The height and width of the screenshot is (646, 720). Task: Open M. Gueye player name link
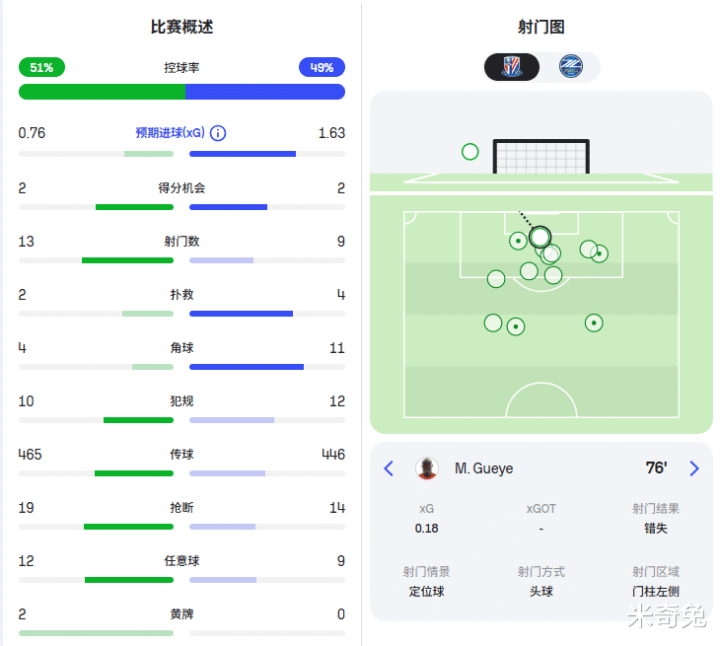point(483,468)
